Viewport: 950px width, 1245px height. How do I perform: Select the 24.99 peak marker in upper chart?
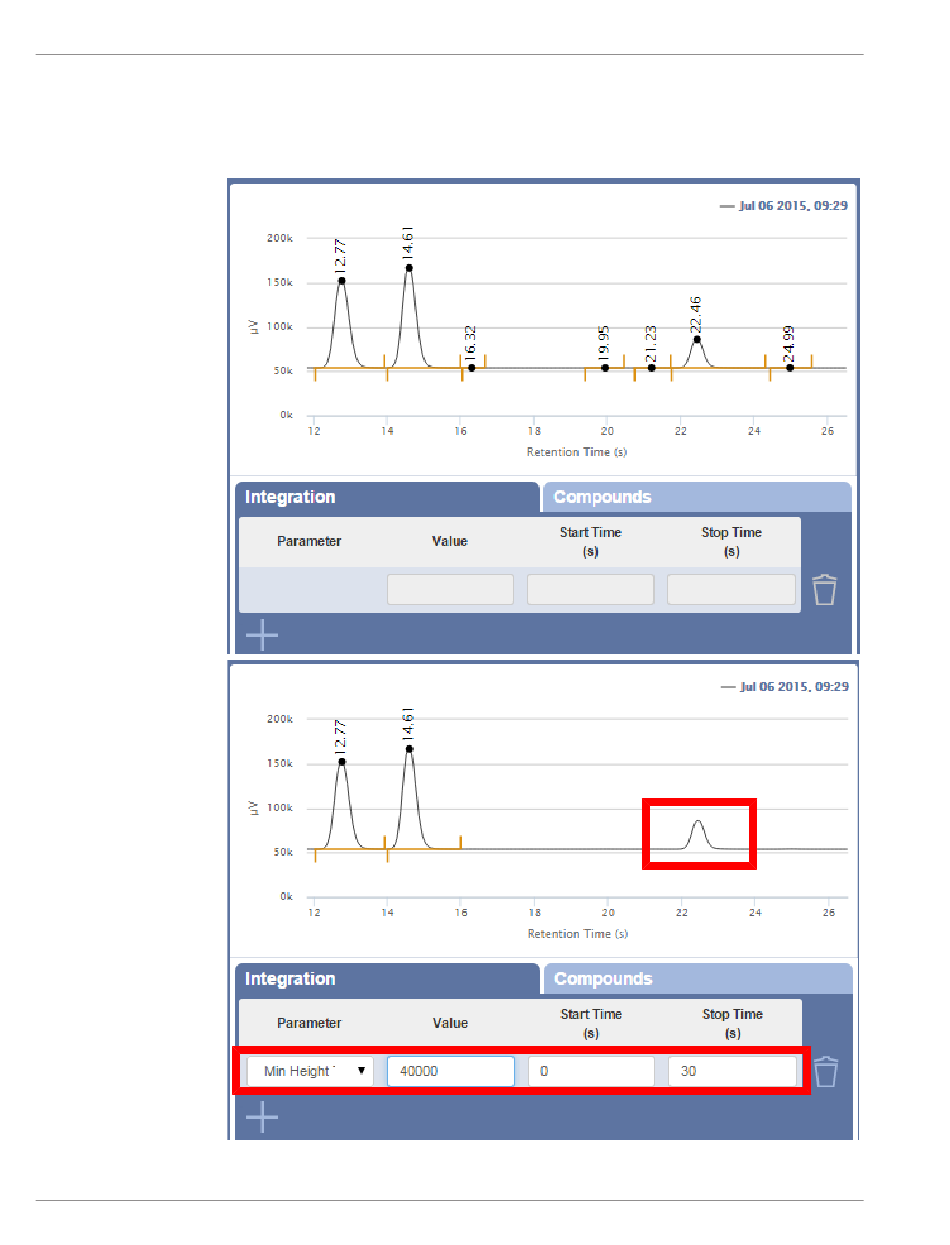click(790, 368)
